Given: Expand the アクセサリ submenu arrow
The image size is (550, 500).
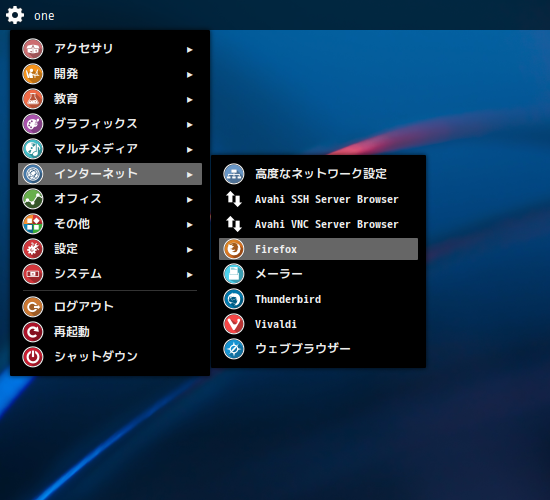Looking at the screenshot, I should coord(190,50).
